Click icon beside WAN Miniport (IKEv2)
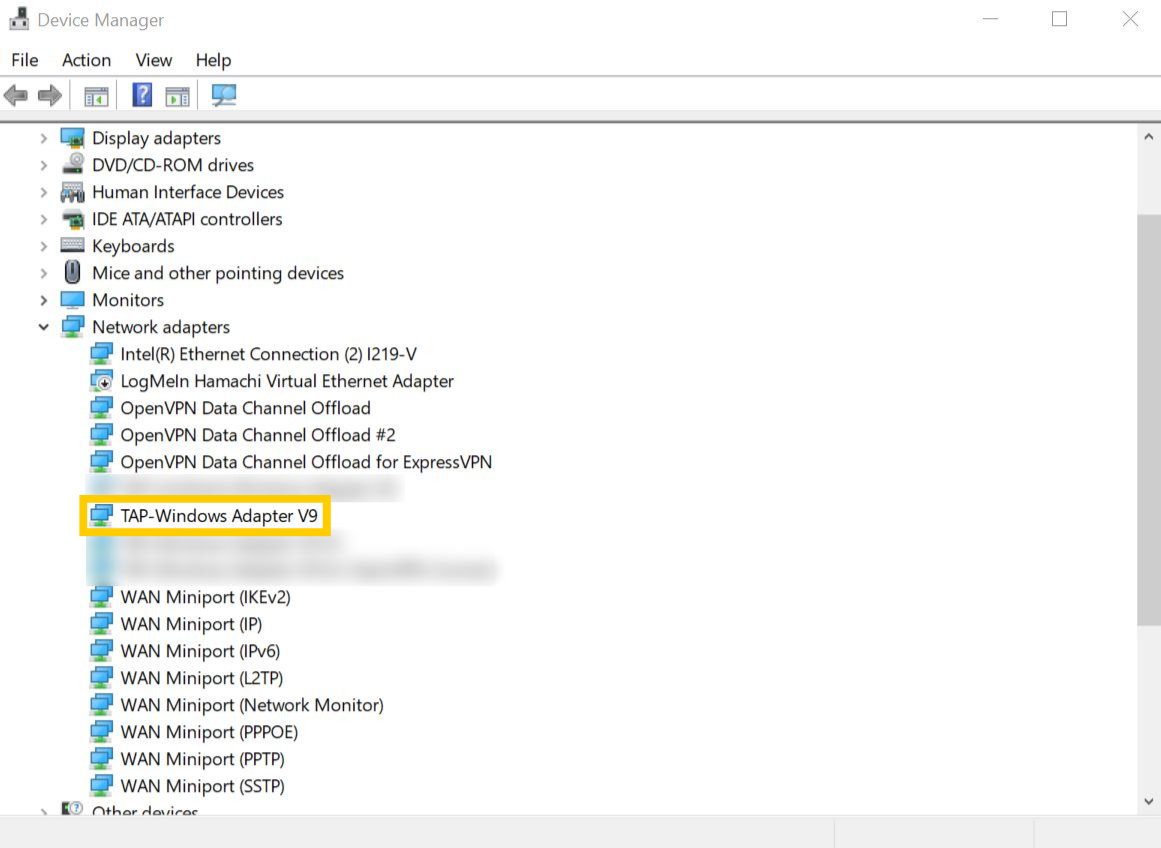Viewport: 1161px width, 848px height. [x=101, y=596]
